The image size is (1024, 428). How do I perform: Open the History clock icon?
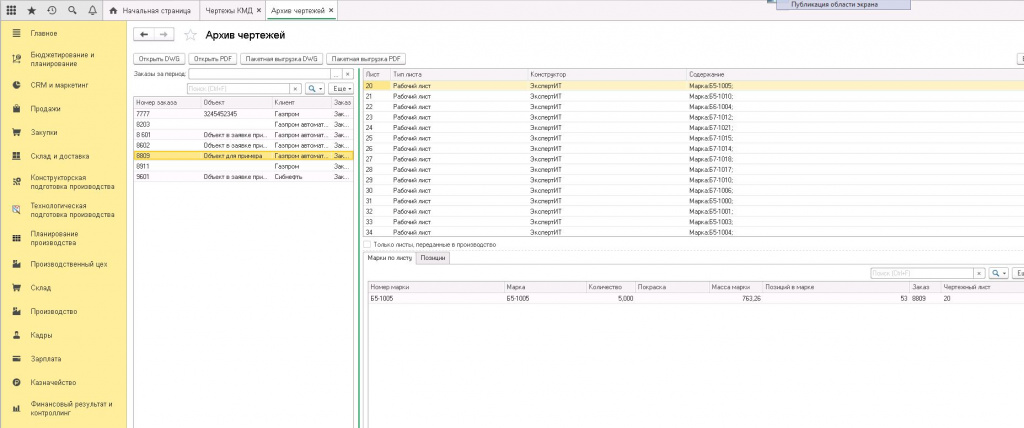(x=52, y=10)
